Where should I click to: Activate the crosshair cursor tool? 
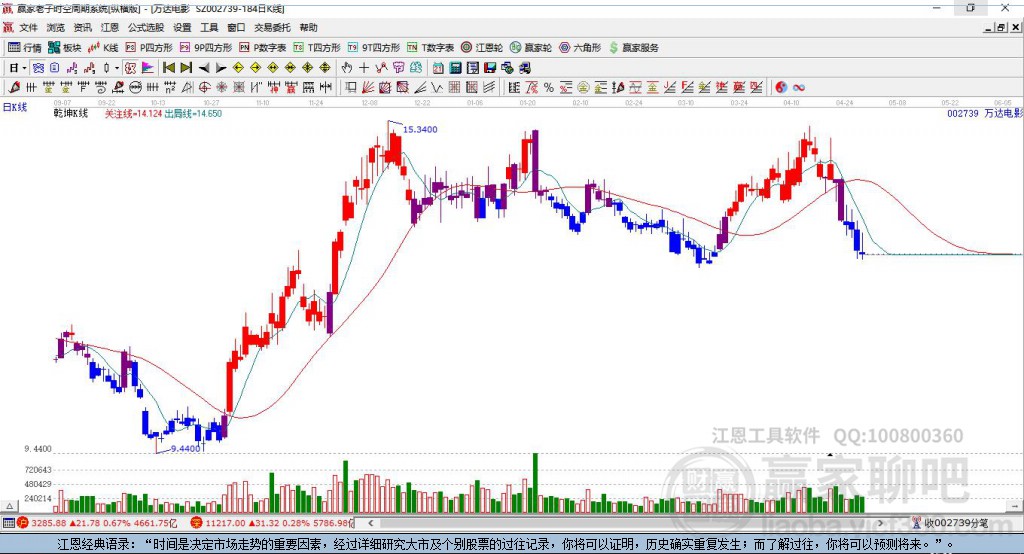point(364,68)
